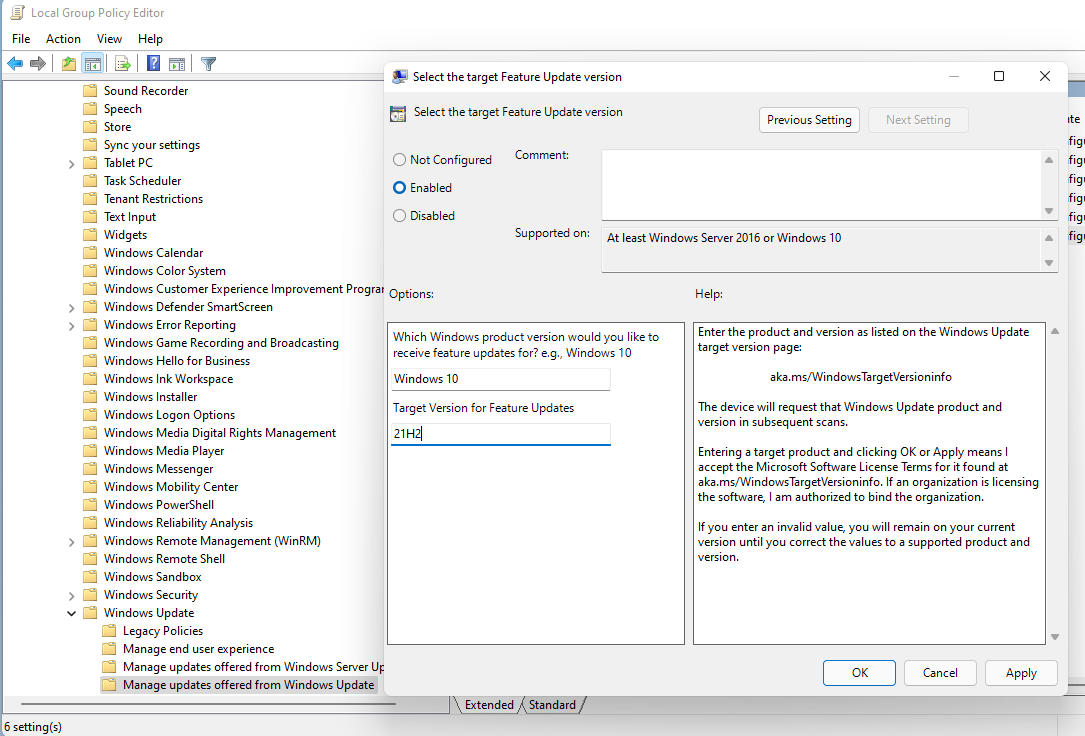
Task: Click the Comment box scroll down arrow
Action: click(1049, 211)
